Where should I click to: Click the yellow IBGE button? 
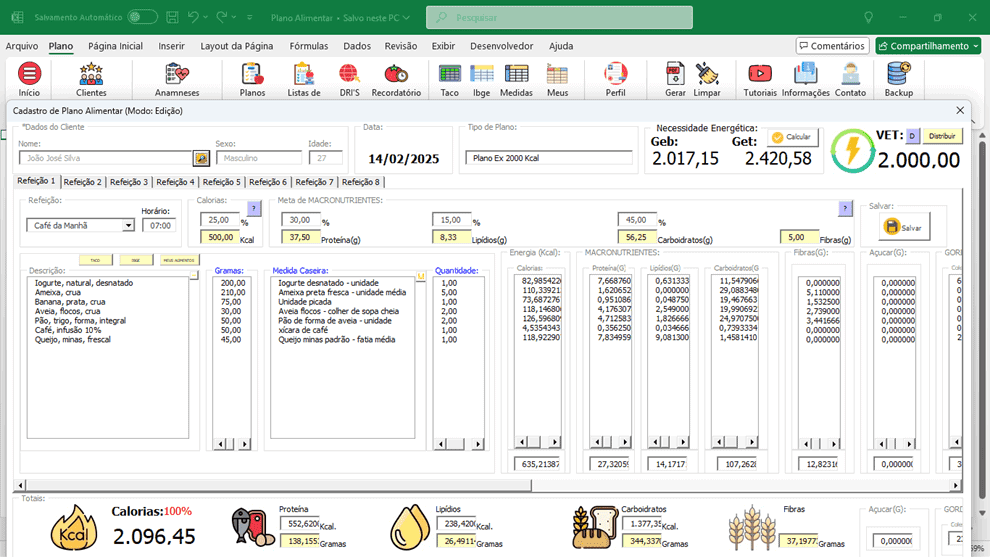click(x=136, y=260)
